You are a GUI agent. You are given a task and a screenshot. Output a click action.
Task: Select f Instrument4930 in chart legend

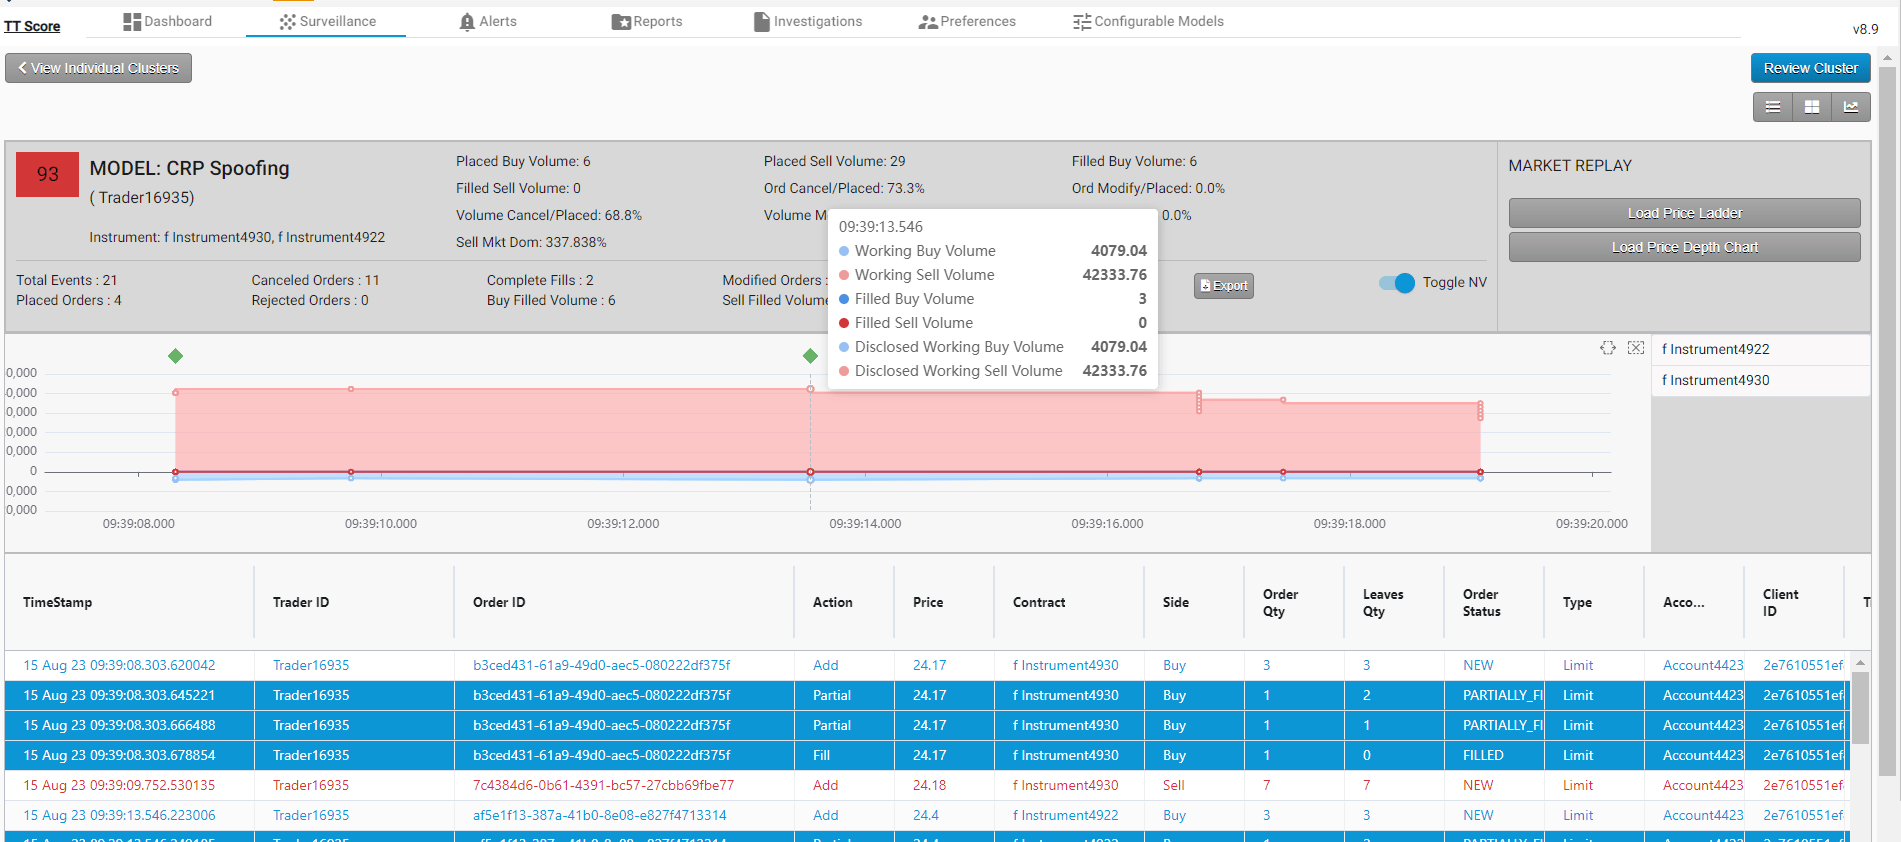(1715, 380)
